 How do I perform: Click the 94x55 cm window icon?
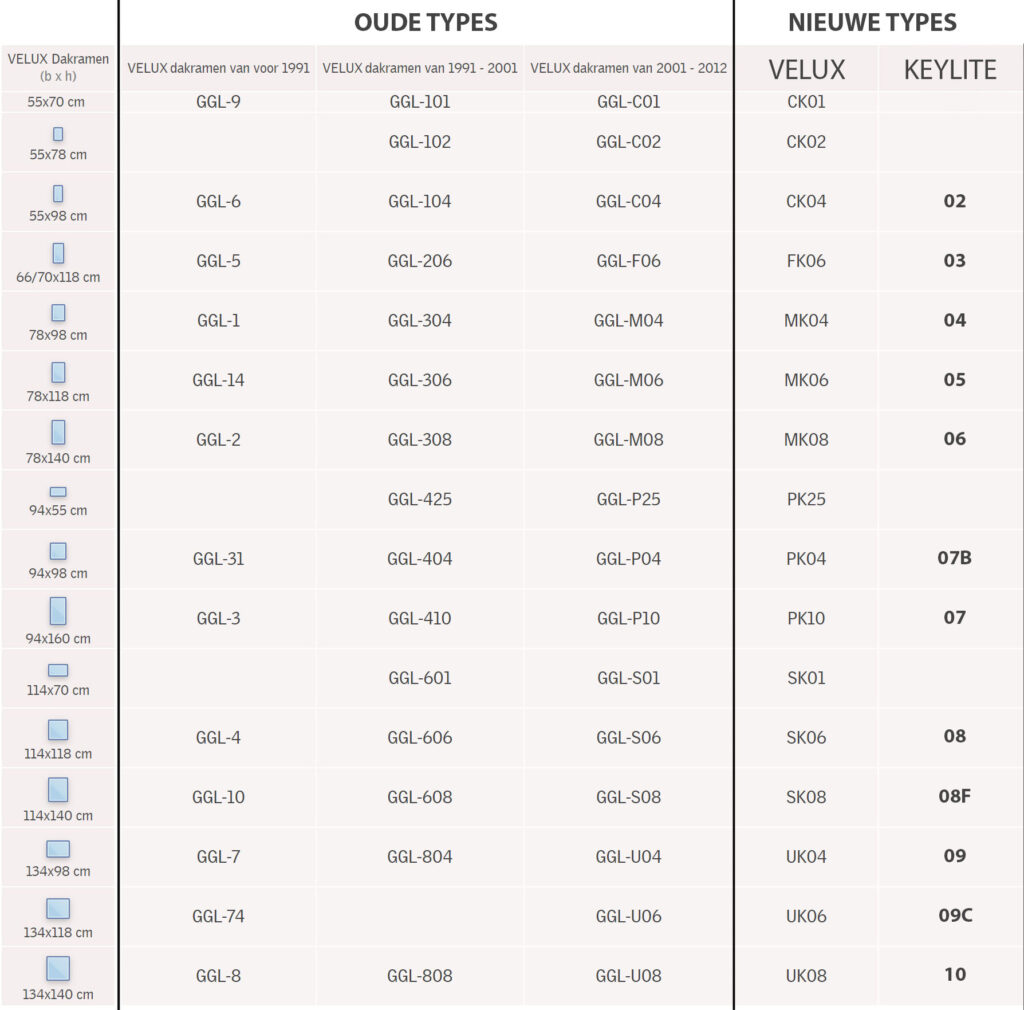58,492
